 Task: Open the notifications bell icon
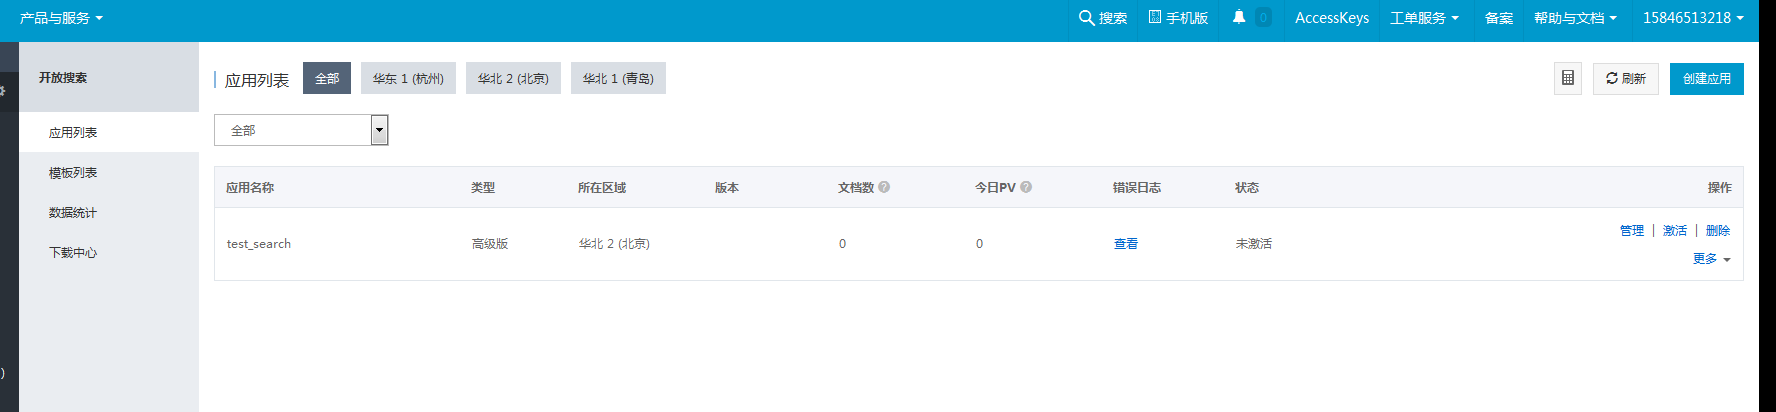1239,17
